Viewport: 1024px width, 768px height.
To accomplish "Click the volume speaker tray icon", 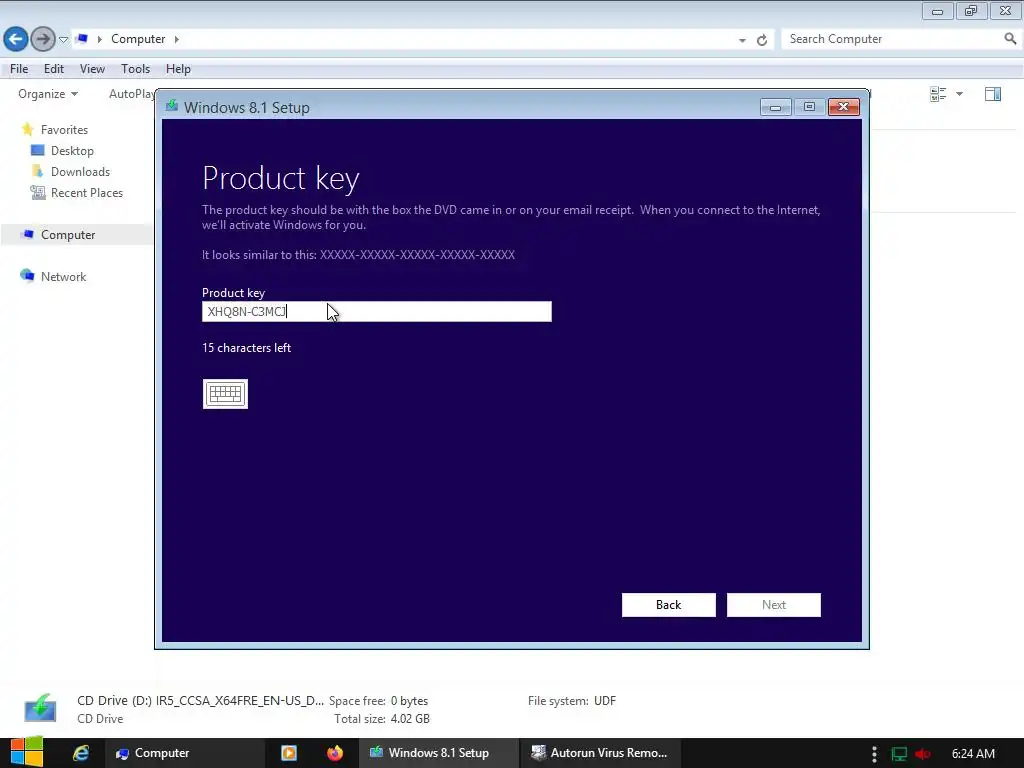I will click(923, 754).
